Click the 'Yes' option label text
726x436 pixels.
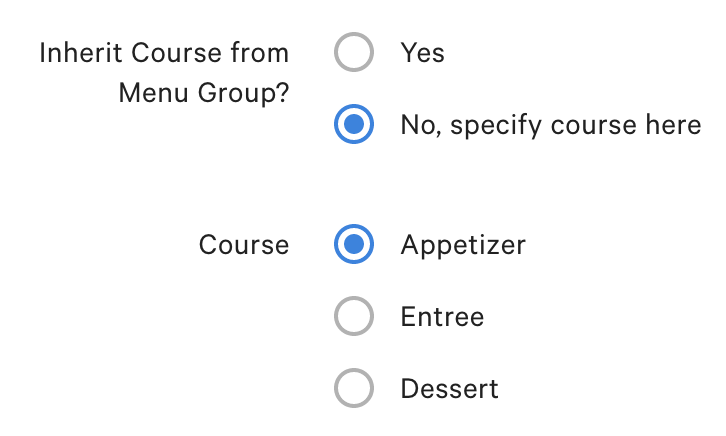coord(422,52)
